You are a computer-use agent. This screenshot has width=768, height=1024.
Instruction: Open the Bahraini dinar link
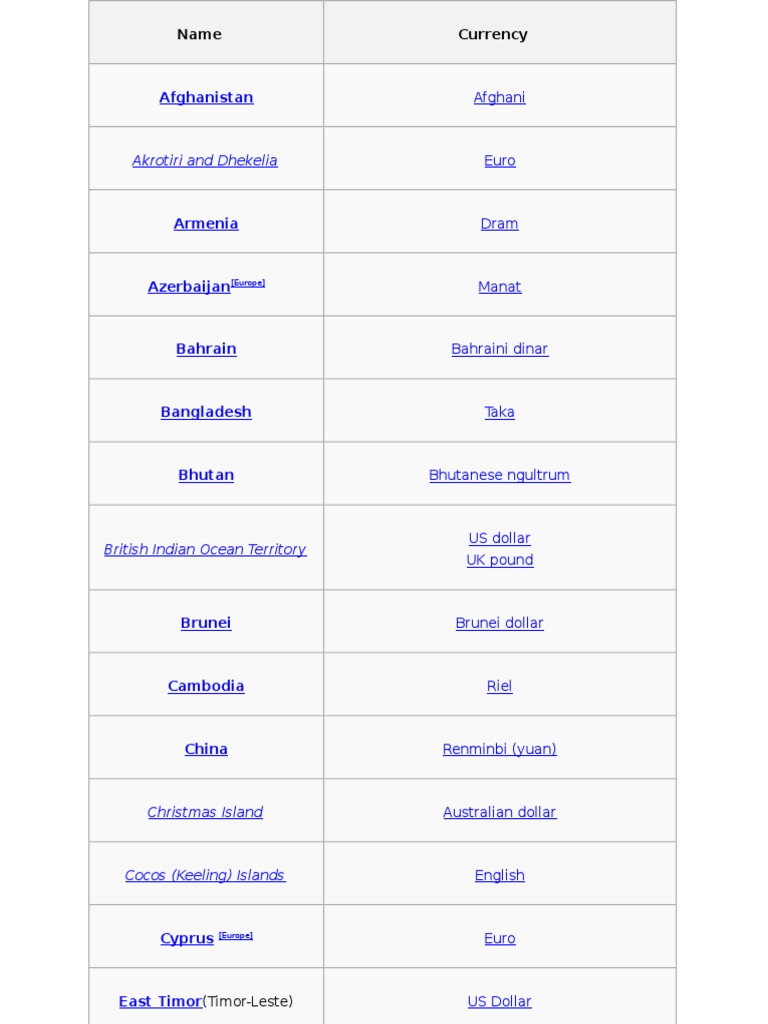point(499,349)
